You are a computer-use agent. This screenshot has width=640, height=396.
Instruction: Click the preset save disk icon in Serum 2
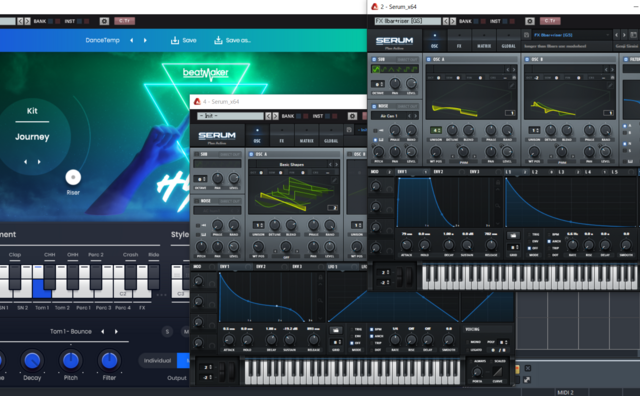[526, 35]
